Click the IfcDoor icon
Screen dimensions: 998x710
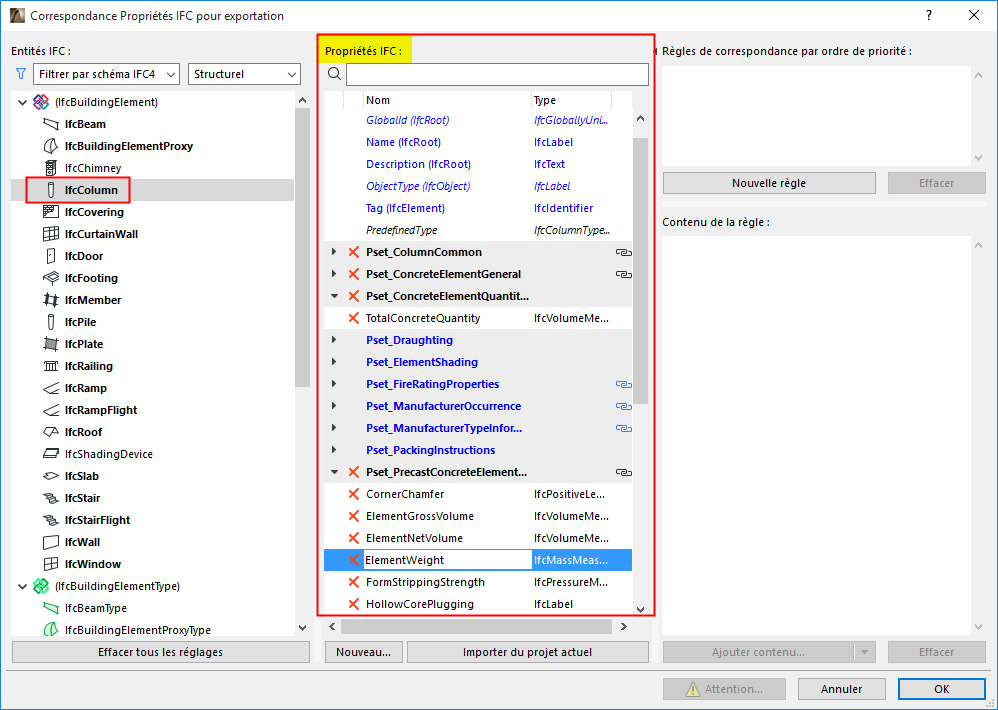[51, 256]
